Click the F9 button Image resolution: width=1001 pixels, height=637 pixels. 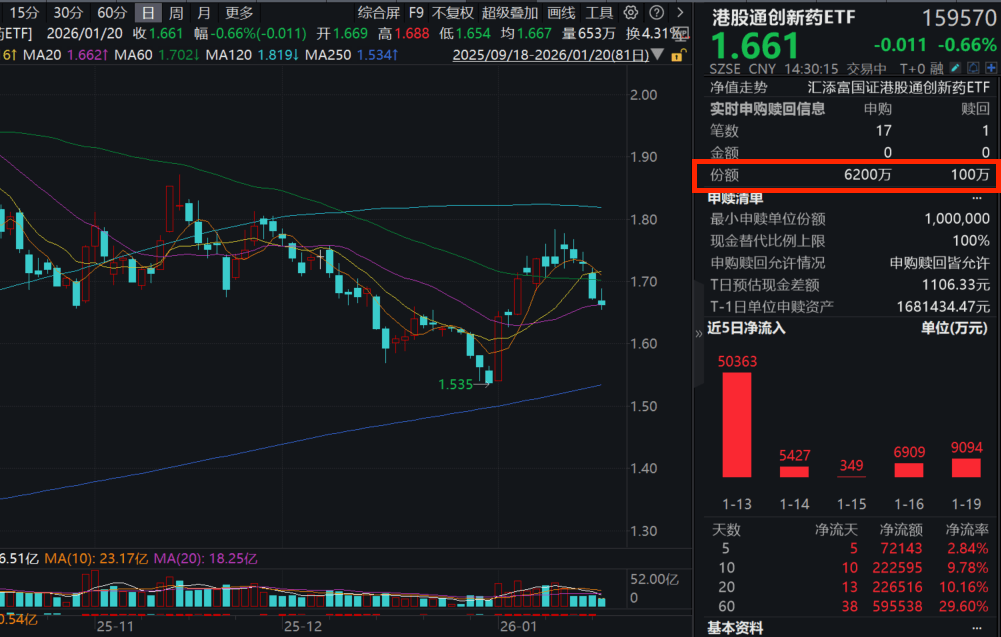415,13
